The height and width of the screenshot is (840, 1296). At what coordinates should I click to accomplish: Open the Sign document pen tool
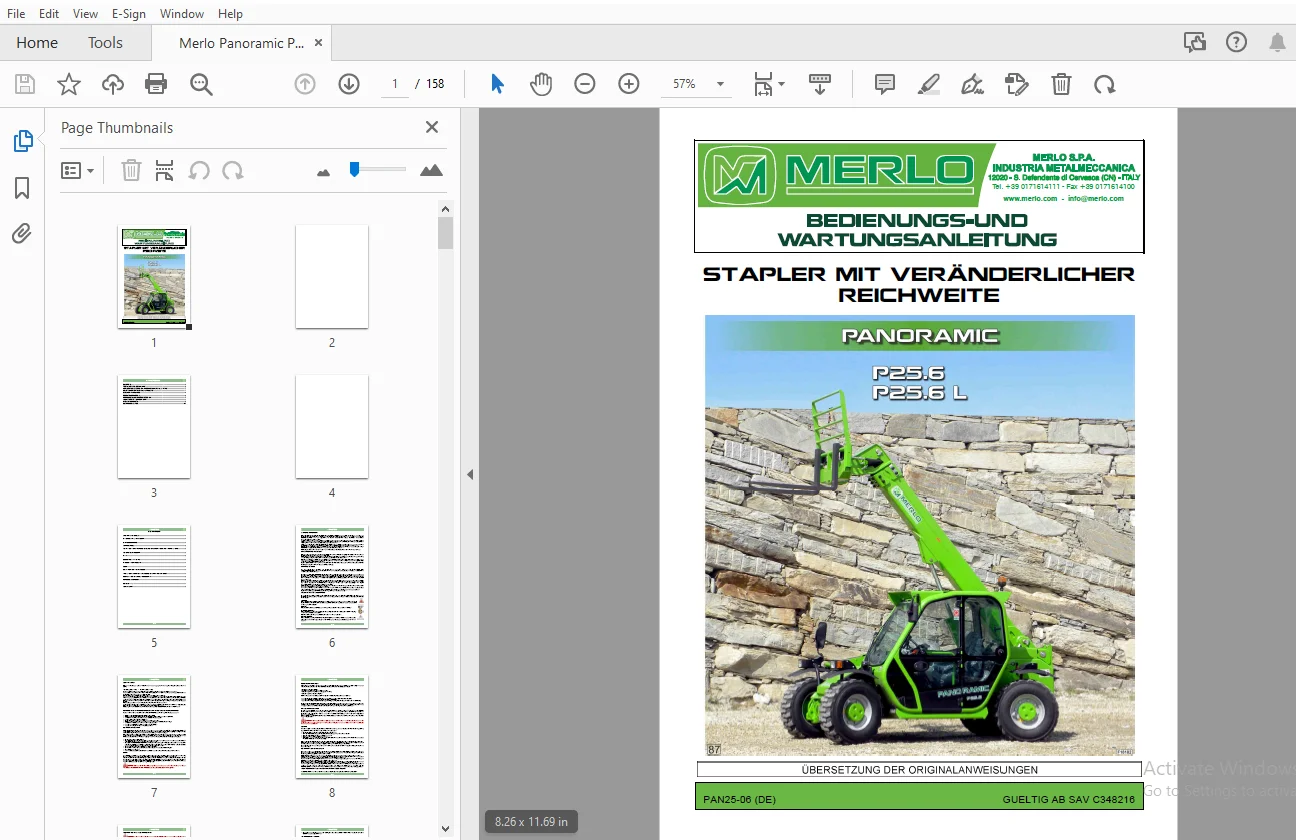tap(972, 84)
